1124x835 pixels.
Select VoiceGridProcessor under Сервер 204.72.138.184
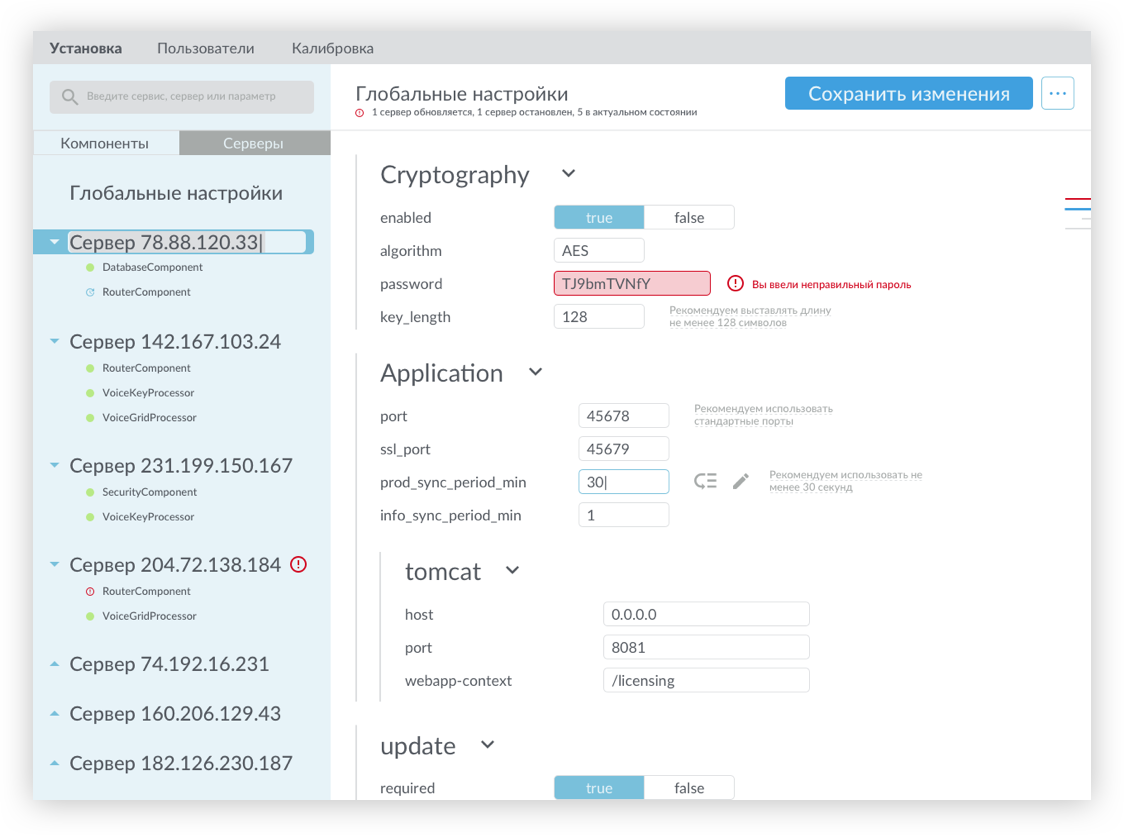click(149, 616)
